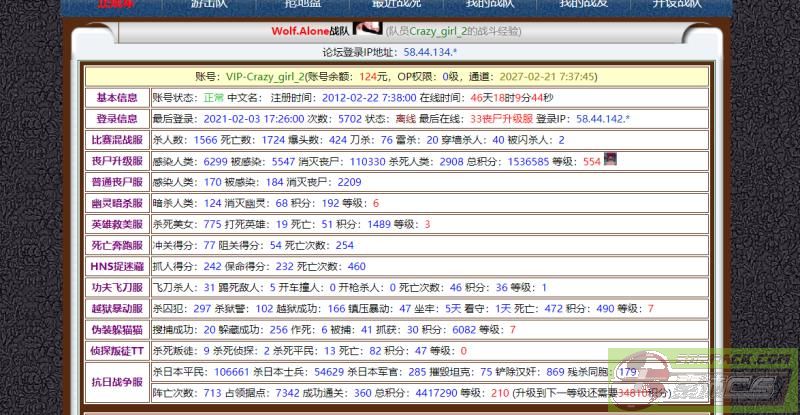Click the rank badge icon beside level 554
The width and height of the screenshot is (800, 415).
click(610, 160)
